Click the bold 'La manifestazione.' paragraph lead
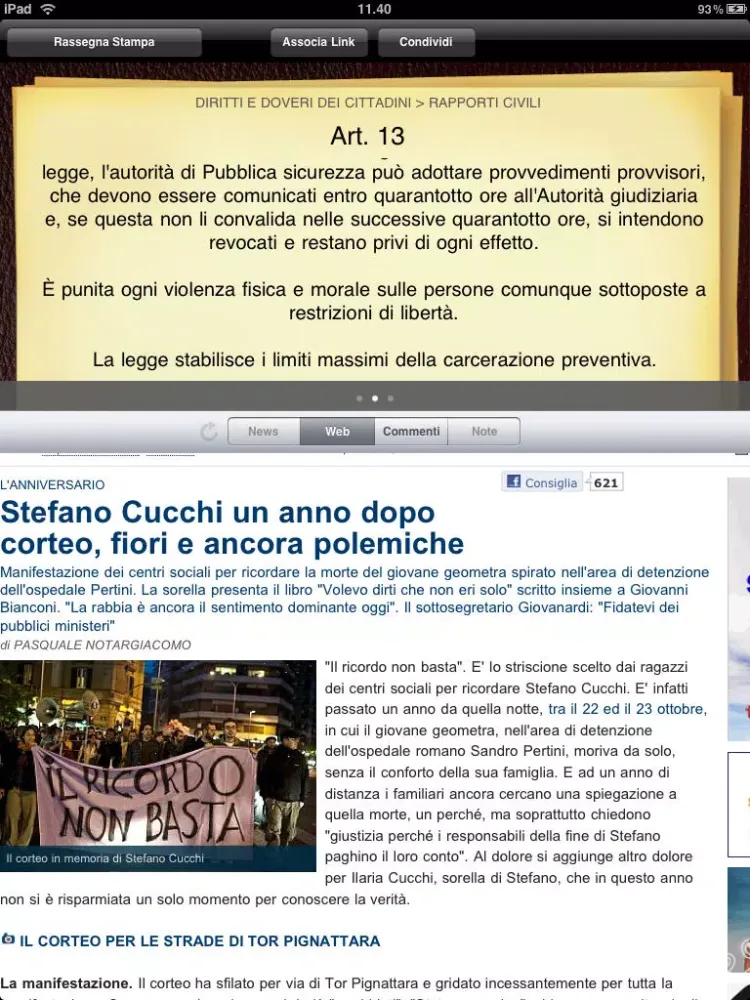This screenshot has width=750, height=1000. 66,983
